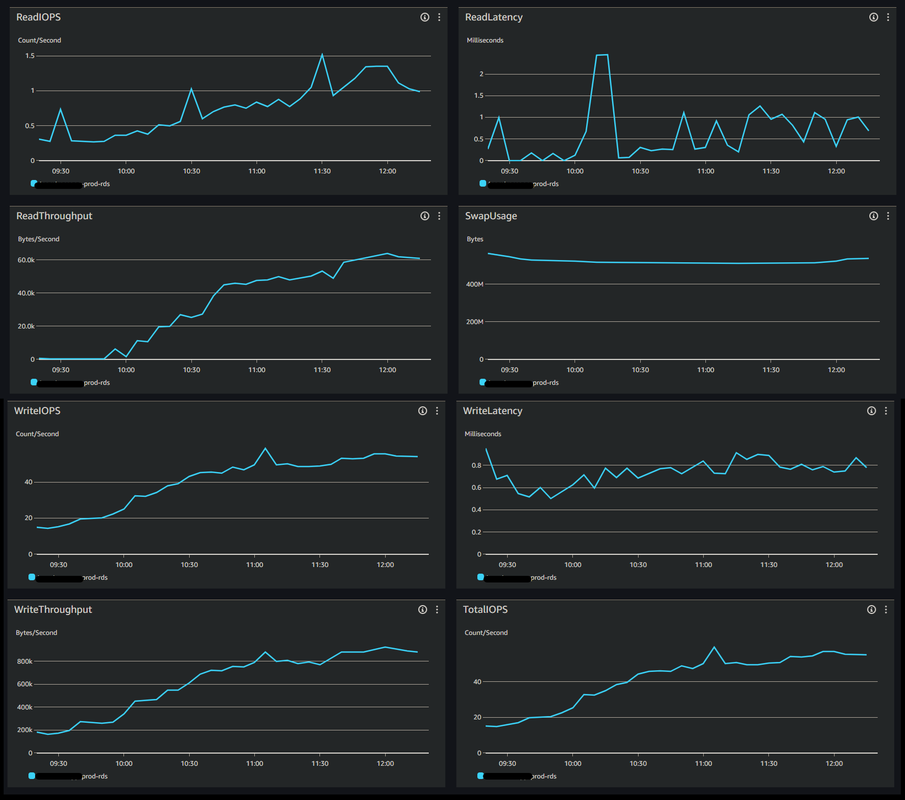Screen dimensions: 905x800
Task: Click the prod-rds legend label under WriteLatency
Action: (543, 578)
